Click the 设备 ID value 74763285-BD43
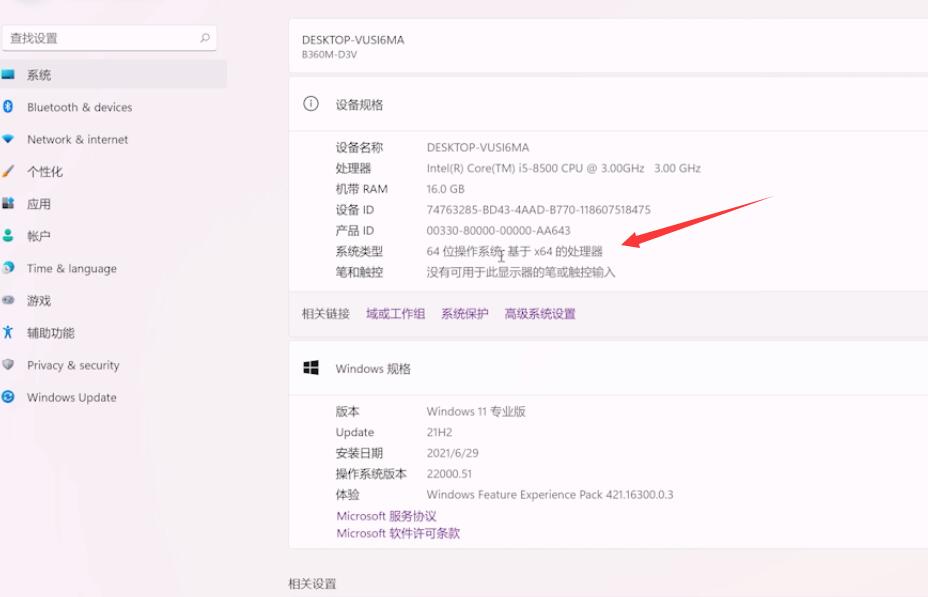 (538, 209)
